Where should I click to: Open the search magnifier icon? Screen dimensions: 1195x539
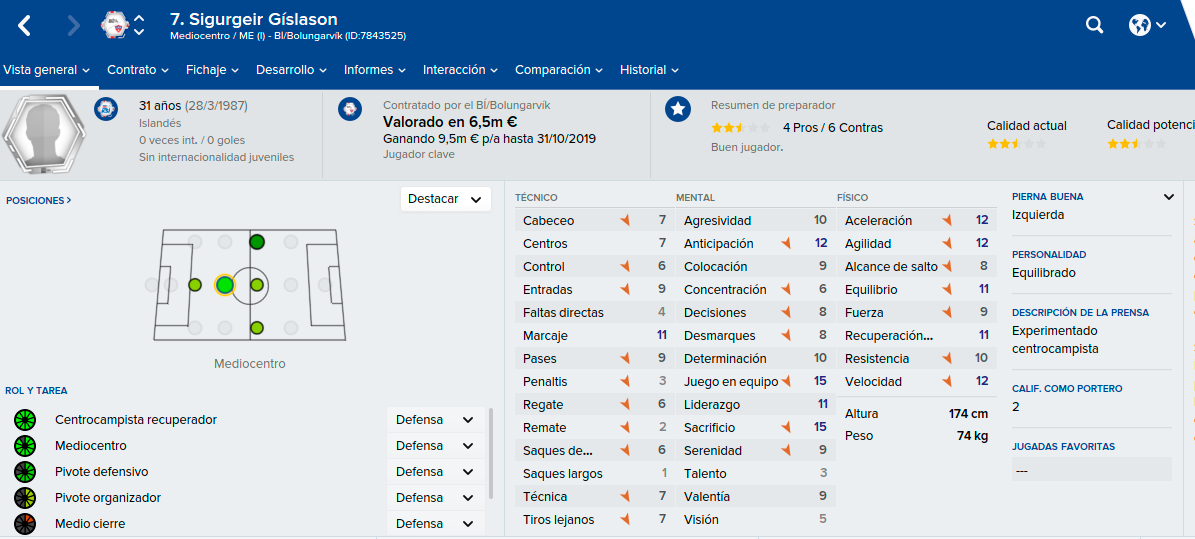tap(1094, 25)
